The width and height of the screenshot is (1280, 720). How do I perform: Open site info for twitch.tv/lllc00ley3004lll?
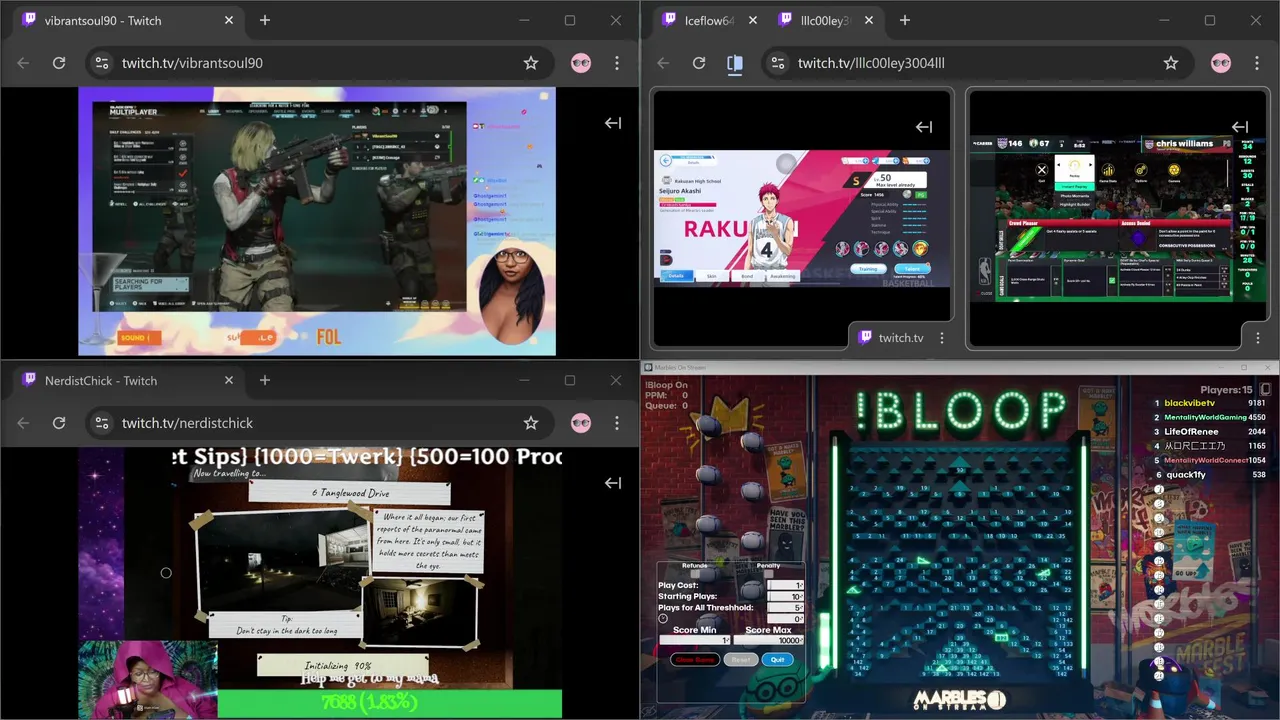click(x=777, y=63)
